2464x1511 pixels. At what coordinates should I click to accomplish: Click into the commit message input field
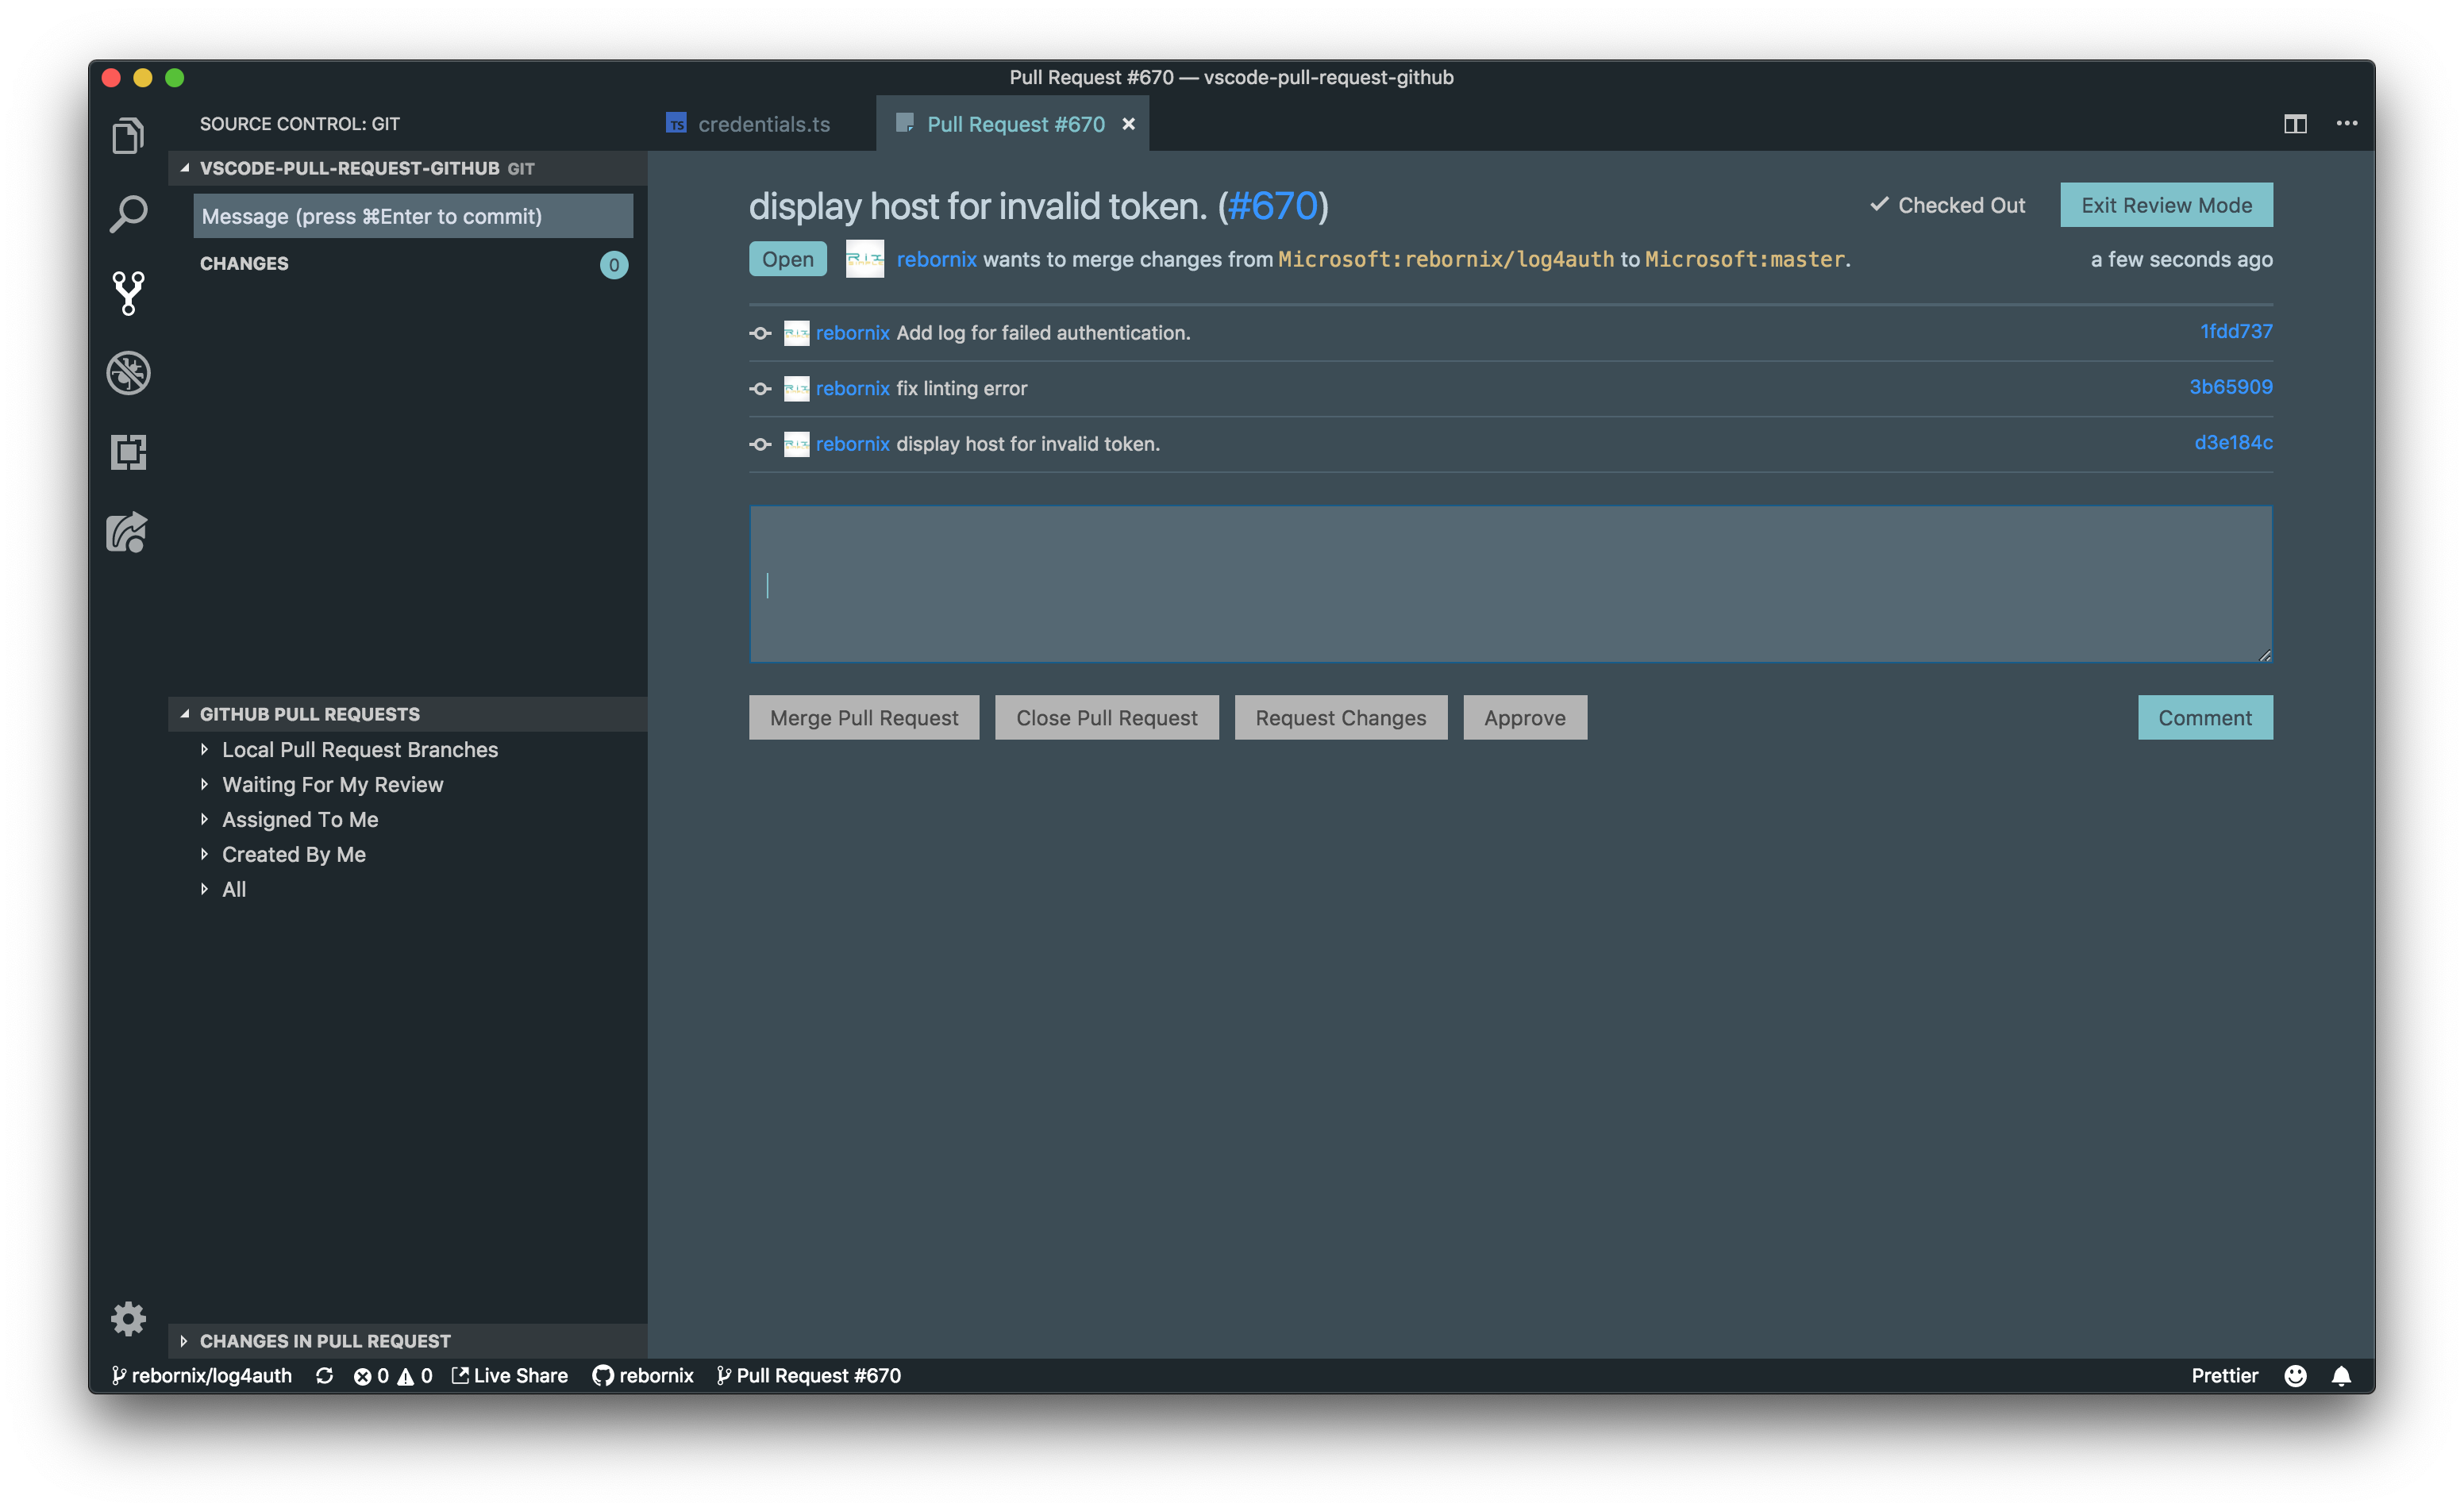click(412, 216)
